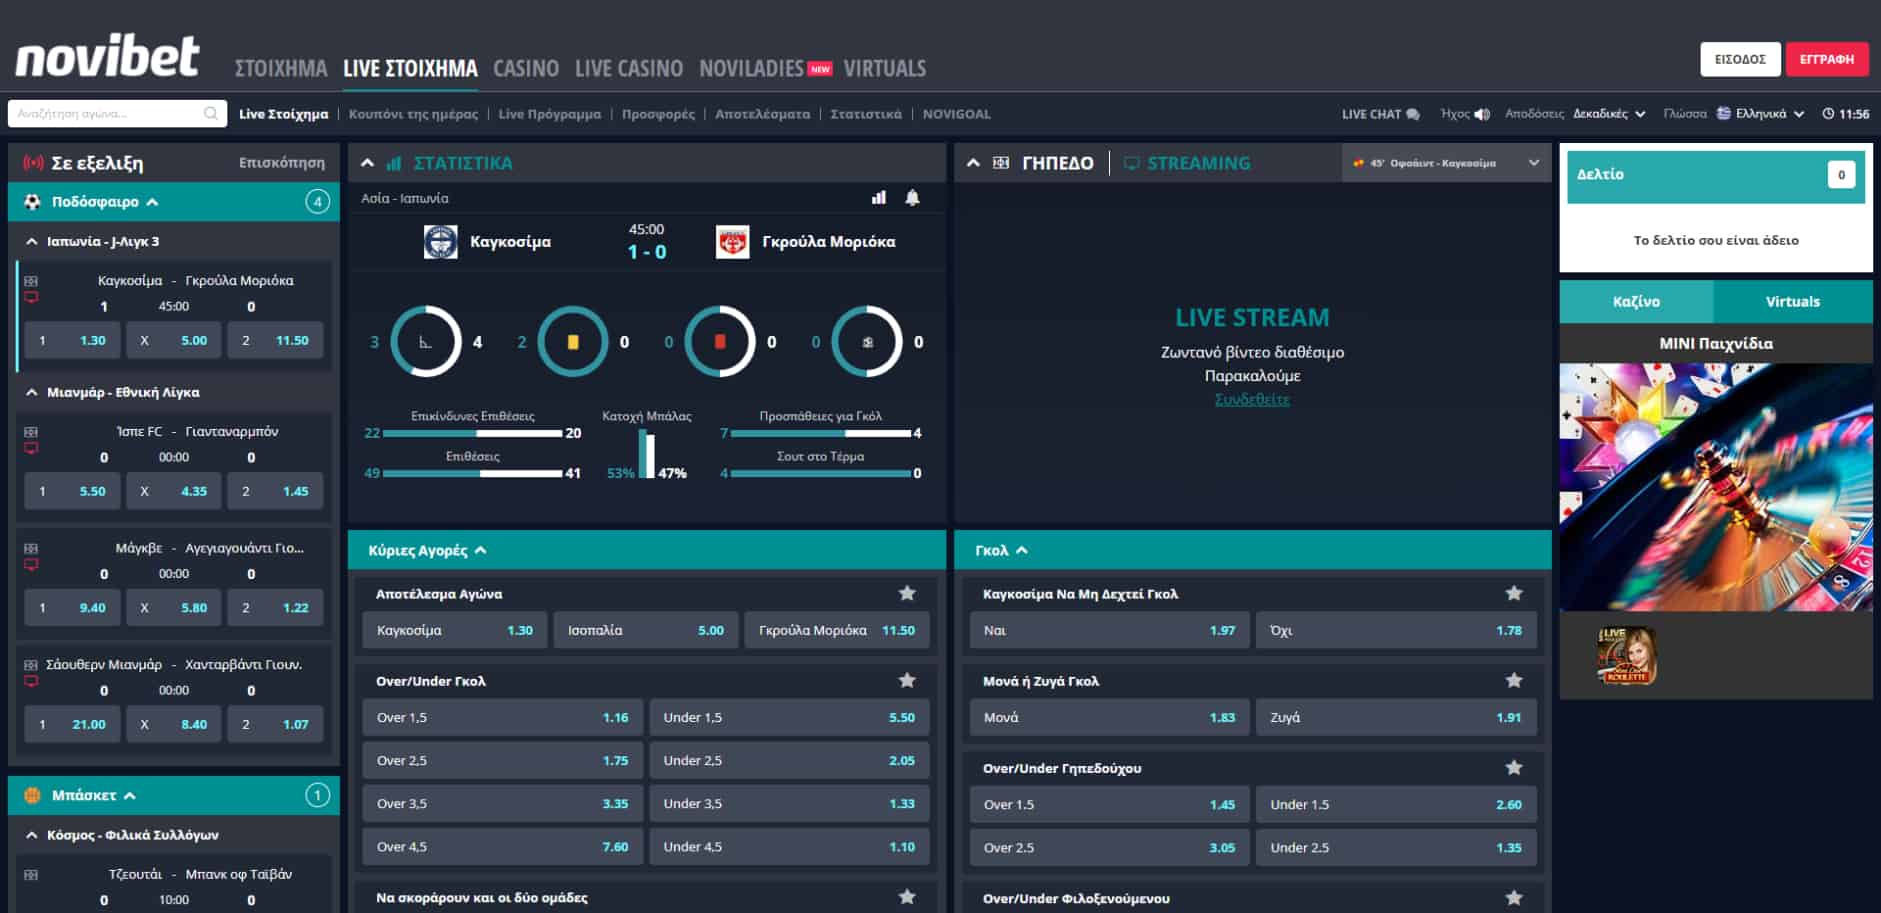Star the Over/Under Γηπεδούχου market
The width and height of the screenshot is (1881, 913).
[1514, 767]
